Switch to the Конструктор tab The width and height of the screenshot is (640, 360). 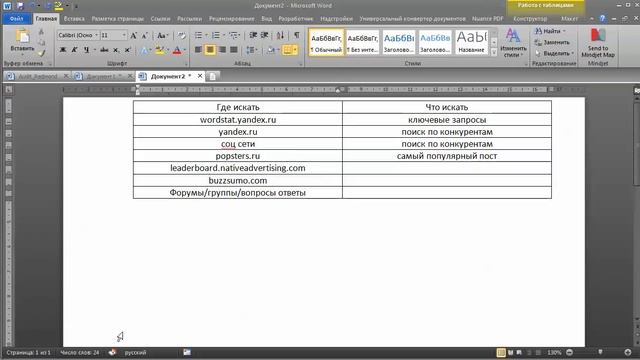pyautogui.click(x=530, y=19)
